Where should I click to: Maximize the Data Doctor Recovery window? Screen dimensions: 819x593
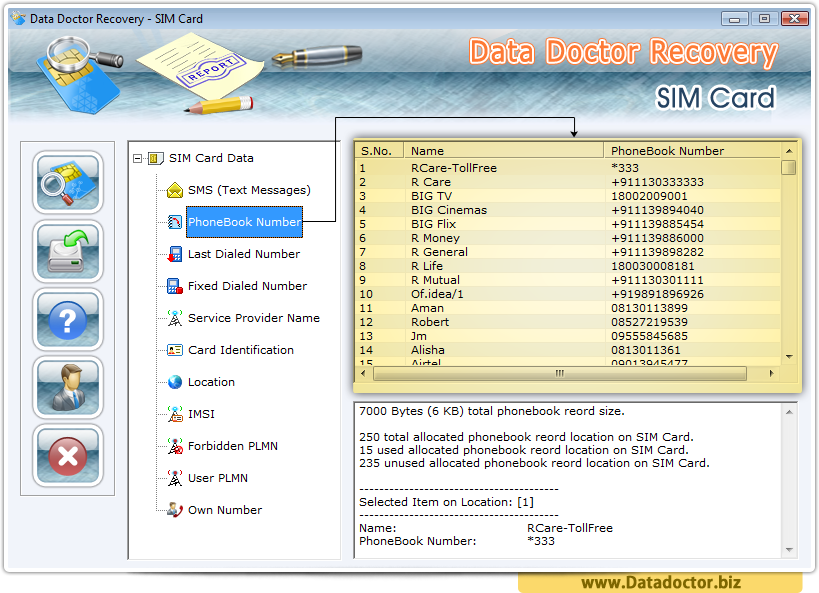click(764, 19)
